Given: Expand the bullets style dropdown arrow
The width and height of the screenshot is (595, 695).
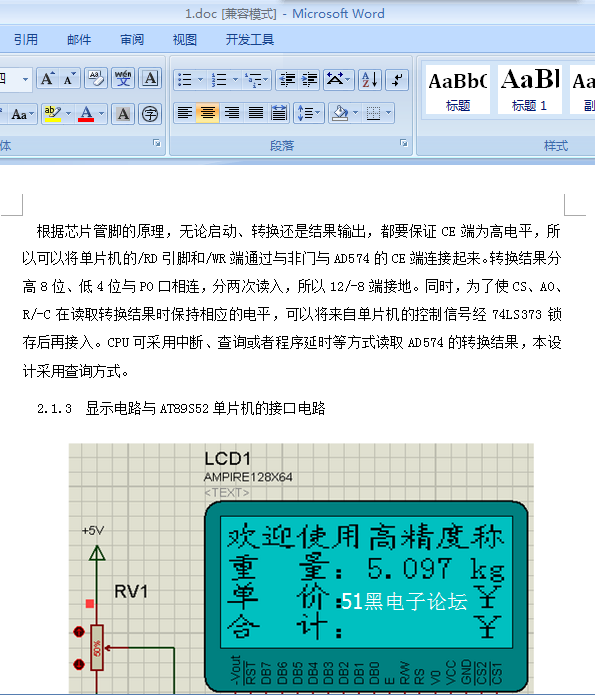Looking at the screenshot, I should click(200, 80).
